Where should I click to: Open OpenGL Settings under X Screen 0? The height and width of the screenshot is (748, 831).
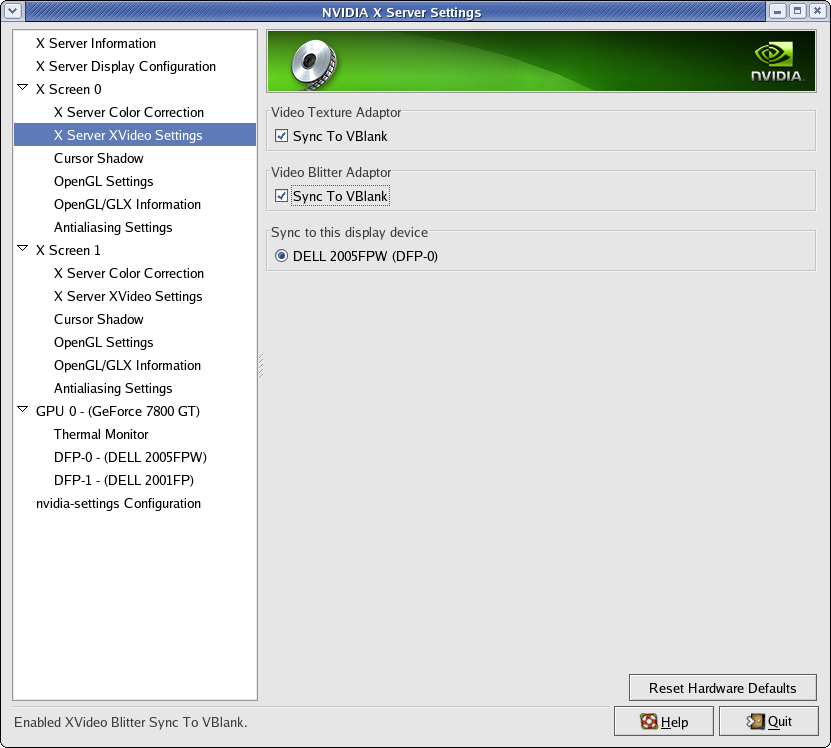click(x=103, y=181)
